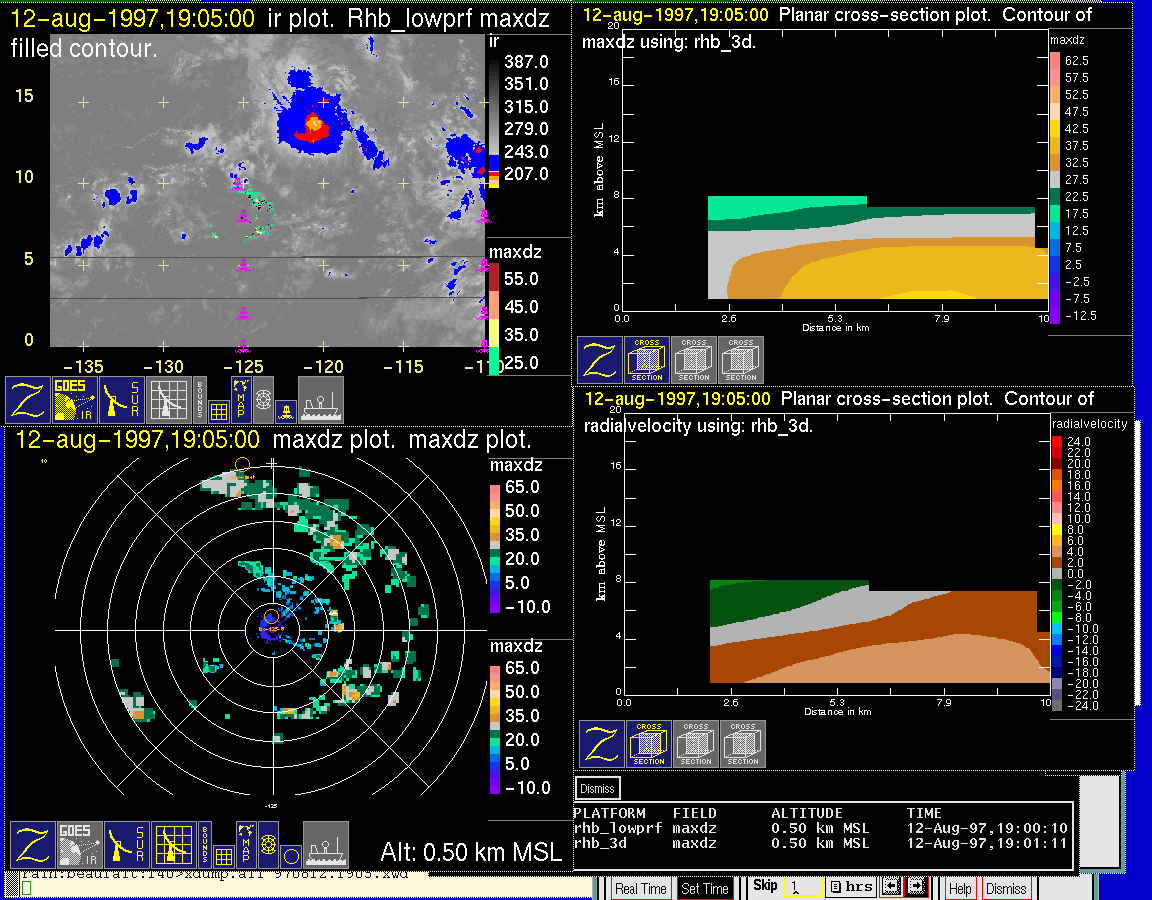
Task: Enable Real Time mode
Action: pyautogui.click(x=640, y=888)
